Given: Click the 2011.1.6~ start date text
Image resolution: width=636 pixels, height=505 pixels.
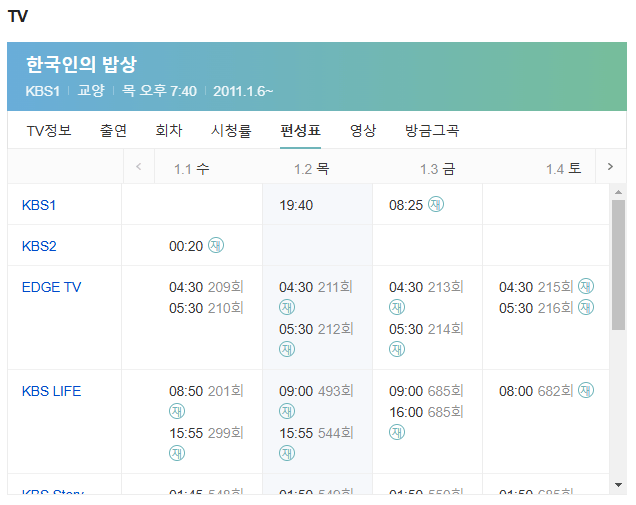Looking at the screenshot, I should (x=243, y=91).
